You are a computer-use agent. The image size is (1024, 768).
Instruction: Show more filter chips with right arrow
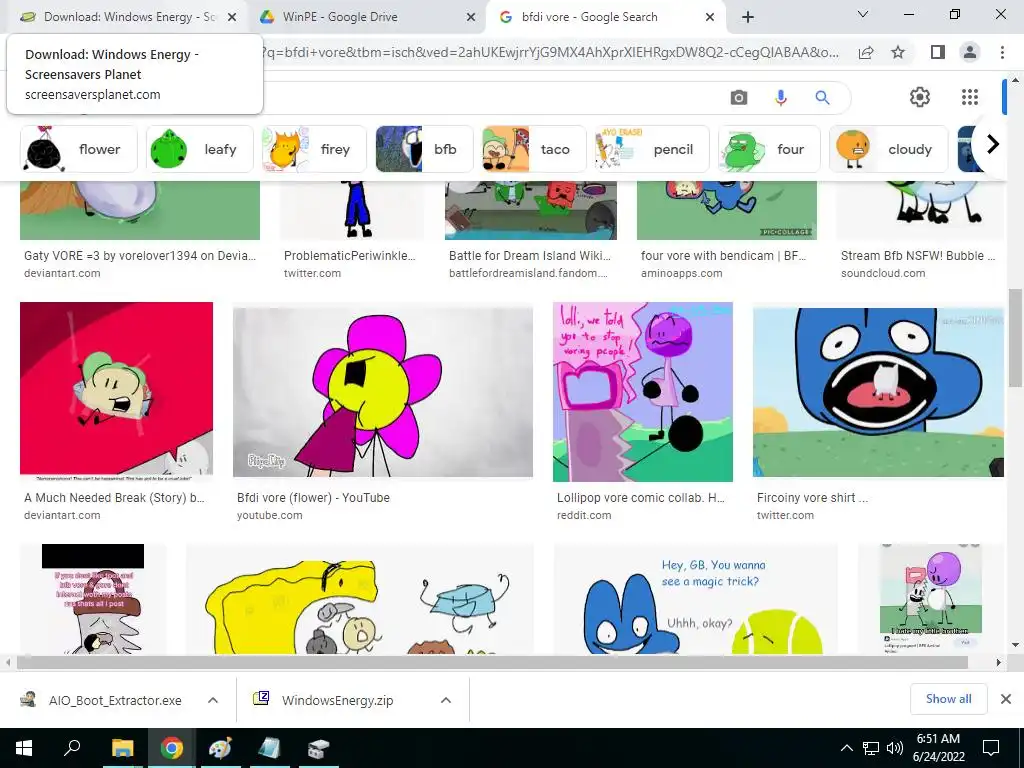tap(993, 144)
